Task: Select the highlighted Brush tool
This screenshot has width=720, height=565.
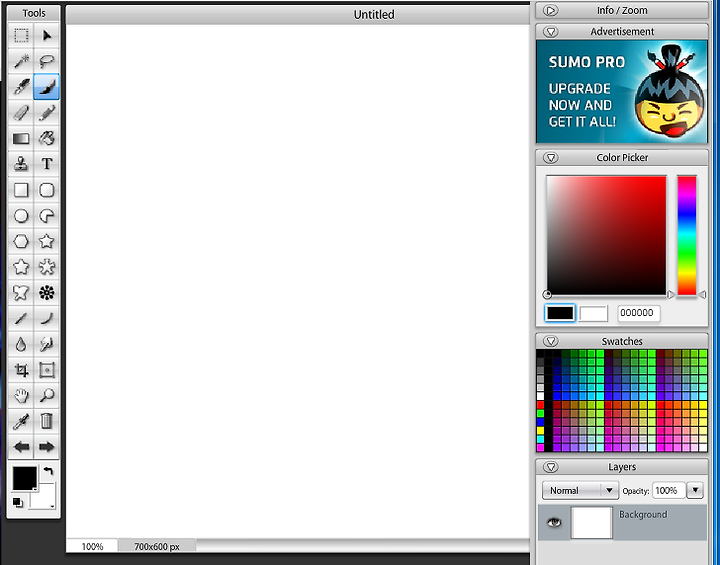Action: (46, 86)
